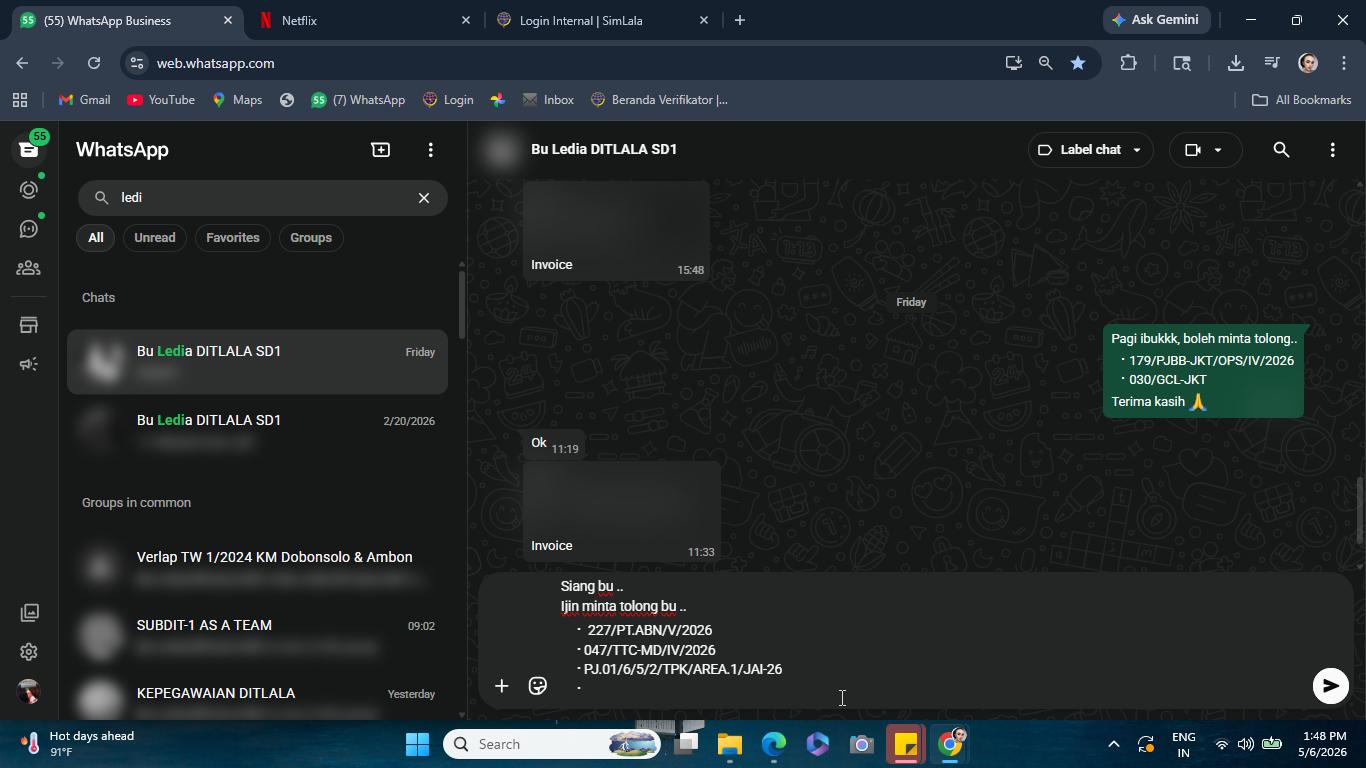The width and height of the screenshot is (1366, 768).
Task: Open WhatsApp settings gear icon
Action: (29, 652)
